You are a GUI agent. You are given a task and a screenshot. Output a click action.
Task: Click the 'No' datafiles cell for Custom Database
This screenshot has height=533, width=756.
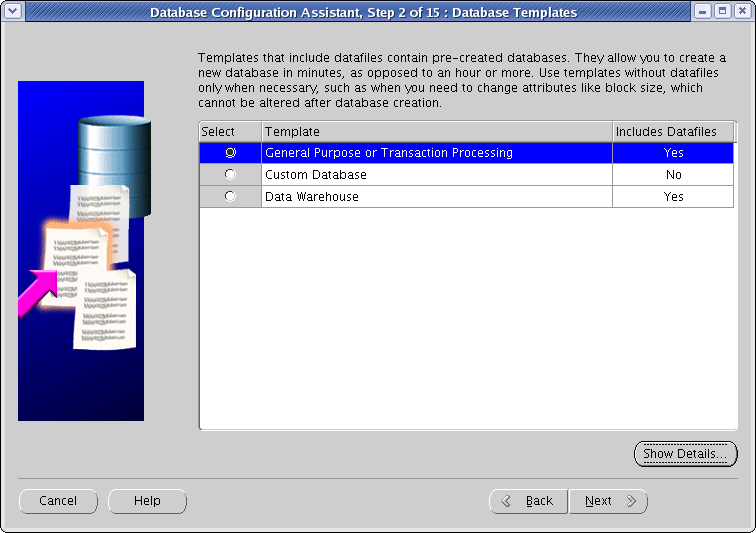[673, 175]
